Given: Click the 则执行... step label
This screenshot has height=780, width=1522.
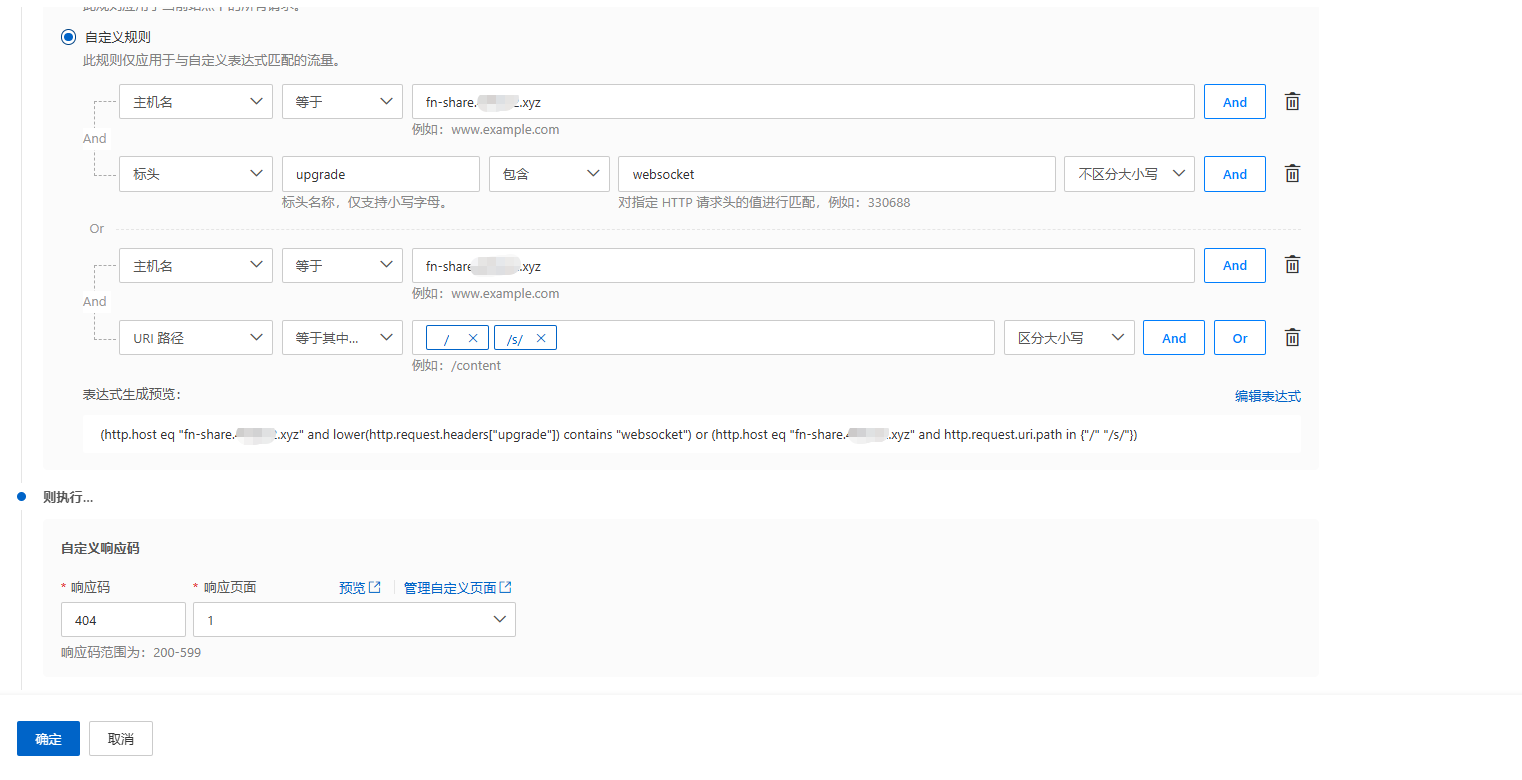Looking at the screenshot, I should coord(68,497).
